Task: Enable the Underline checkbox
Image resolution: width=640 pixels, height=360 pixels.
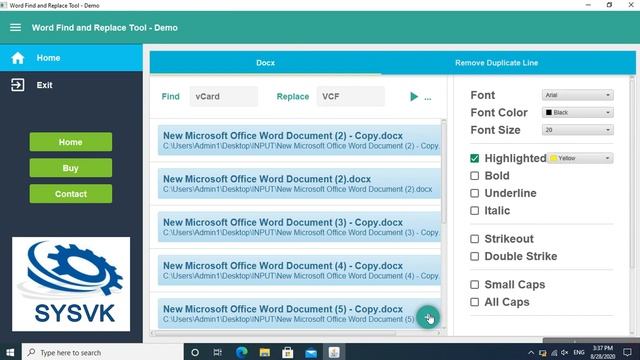Action: (x=474, y=193)
